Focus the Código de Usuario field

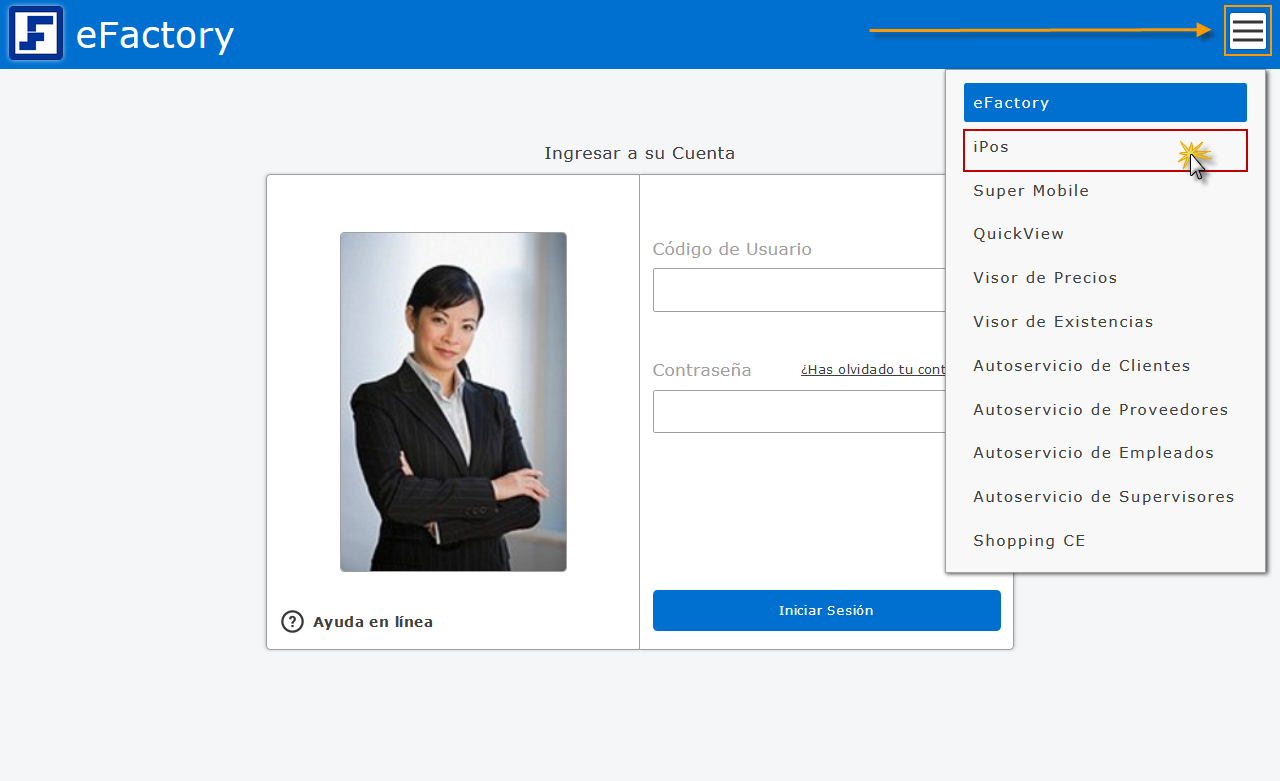click(799, 290)
